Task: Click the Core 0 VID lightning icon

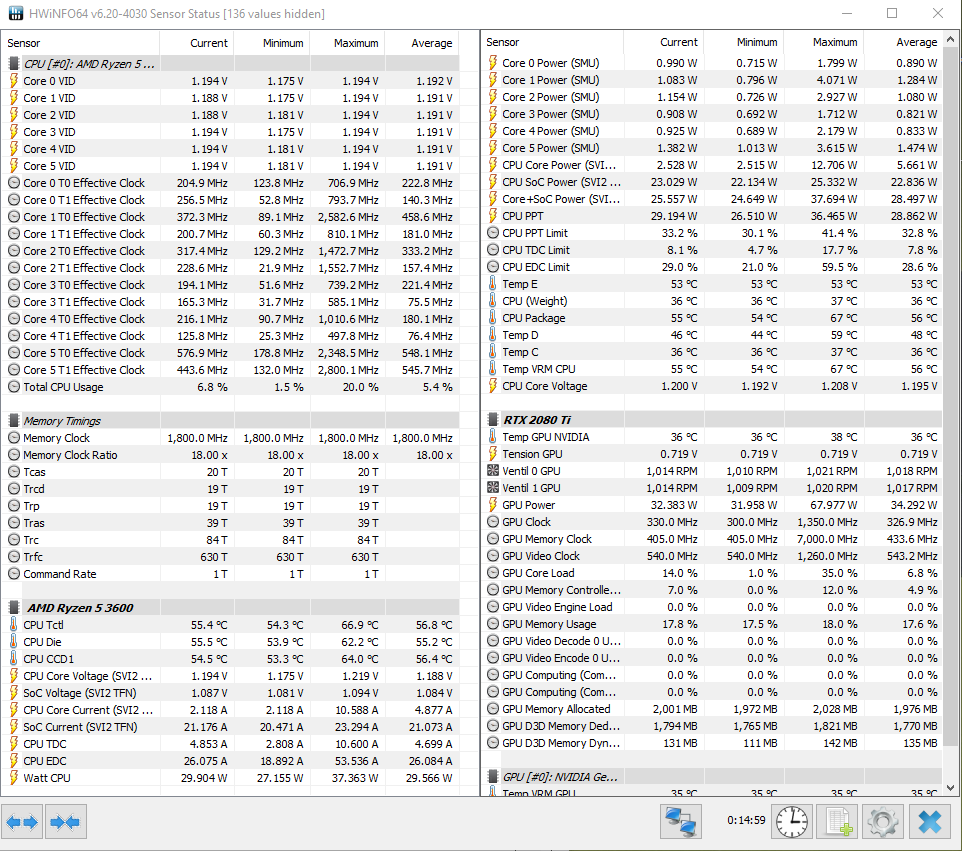Action: point(13,80)
